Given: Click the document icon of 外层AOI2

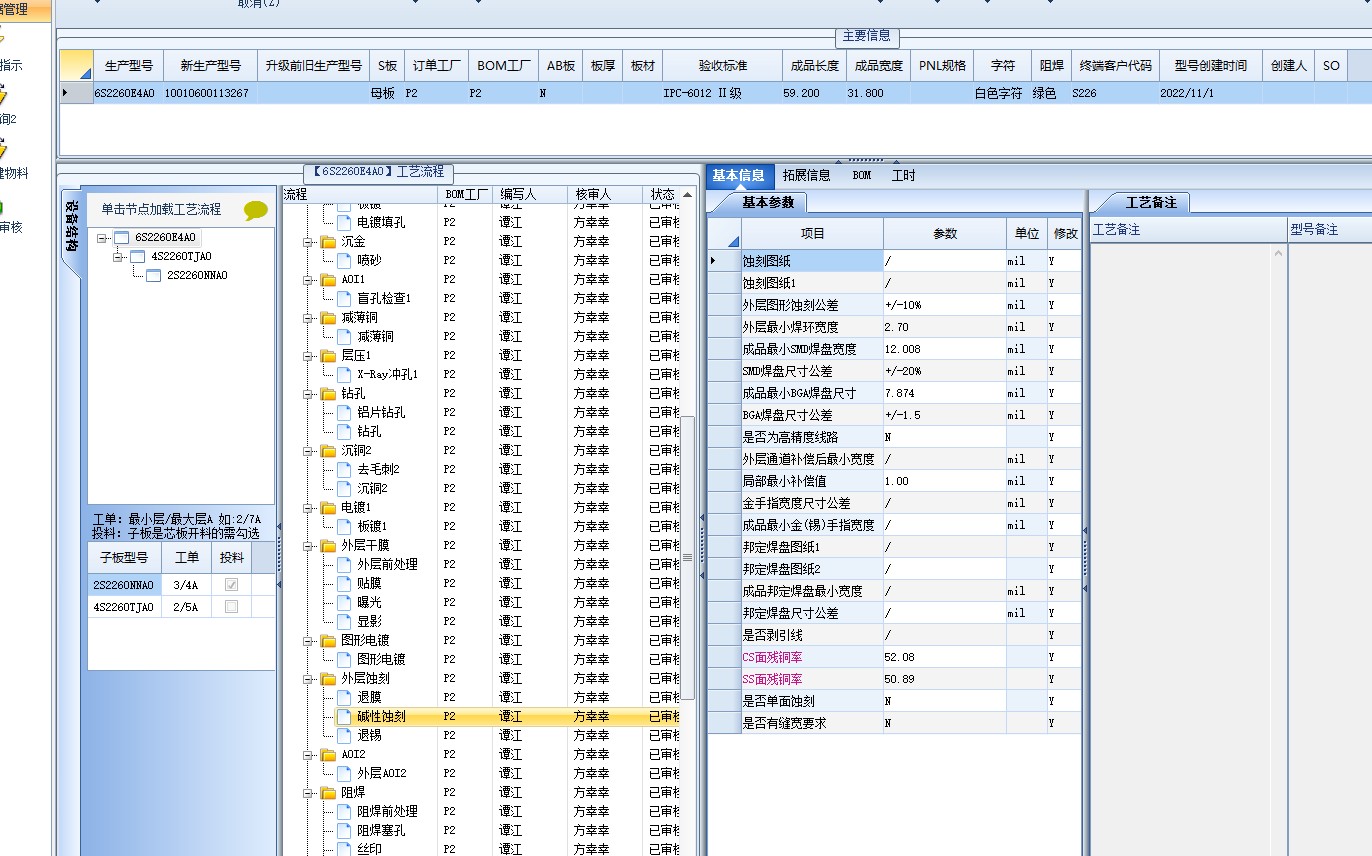Looking at the screenshot, I should click(344, 774).
